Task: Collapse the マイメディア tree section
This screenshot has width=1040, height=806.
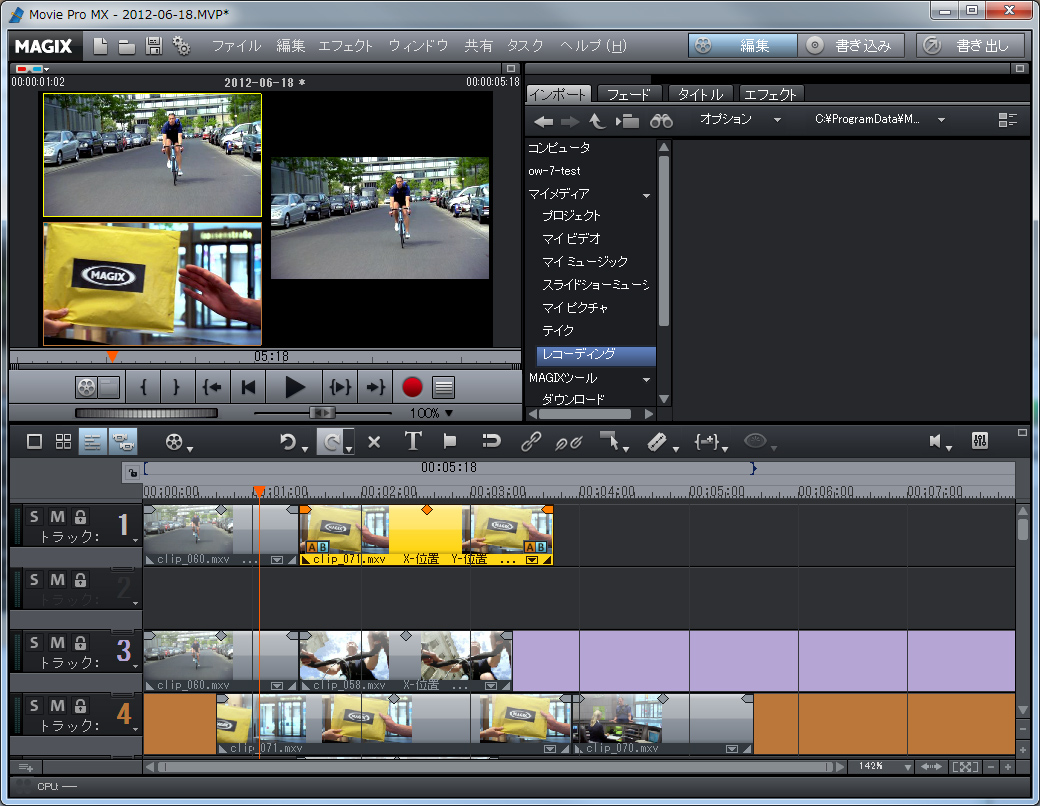Action: 646,196
